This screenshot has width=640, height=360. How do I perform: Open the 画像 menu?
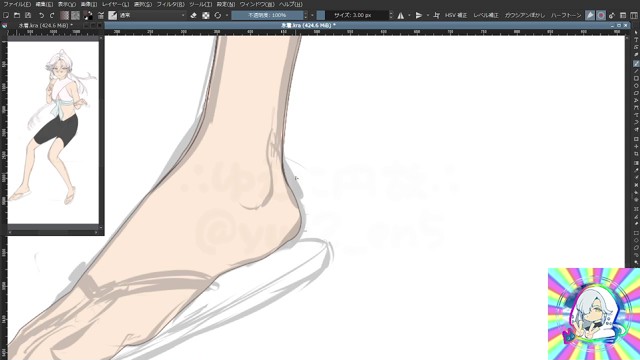click(89, 4)
